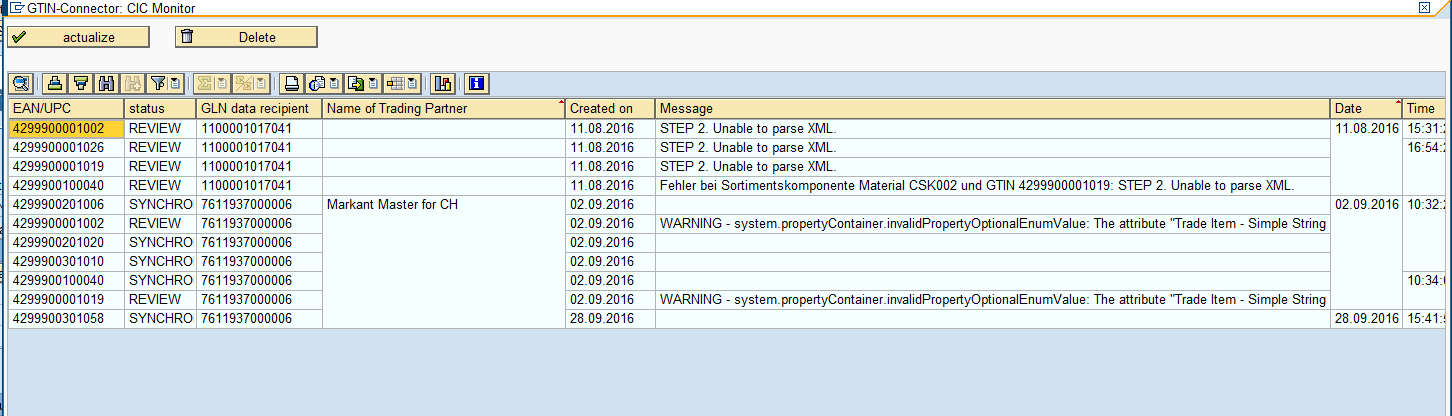Open the Details magnifier icon
Image resolution: width=1452 pixels, height=416 pixels.
click(21, 83)
